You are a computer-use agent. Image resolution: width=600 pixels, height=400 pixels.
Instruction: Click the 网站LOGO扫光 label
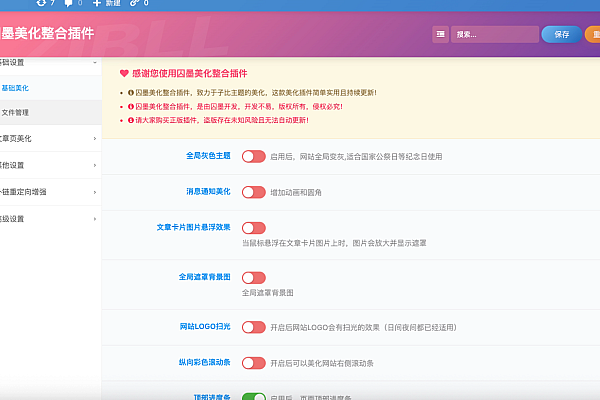click(205, 327)
